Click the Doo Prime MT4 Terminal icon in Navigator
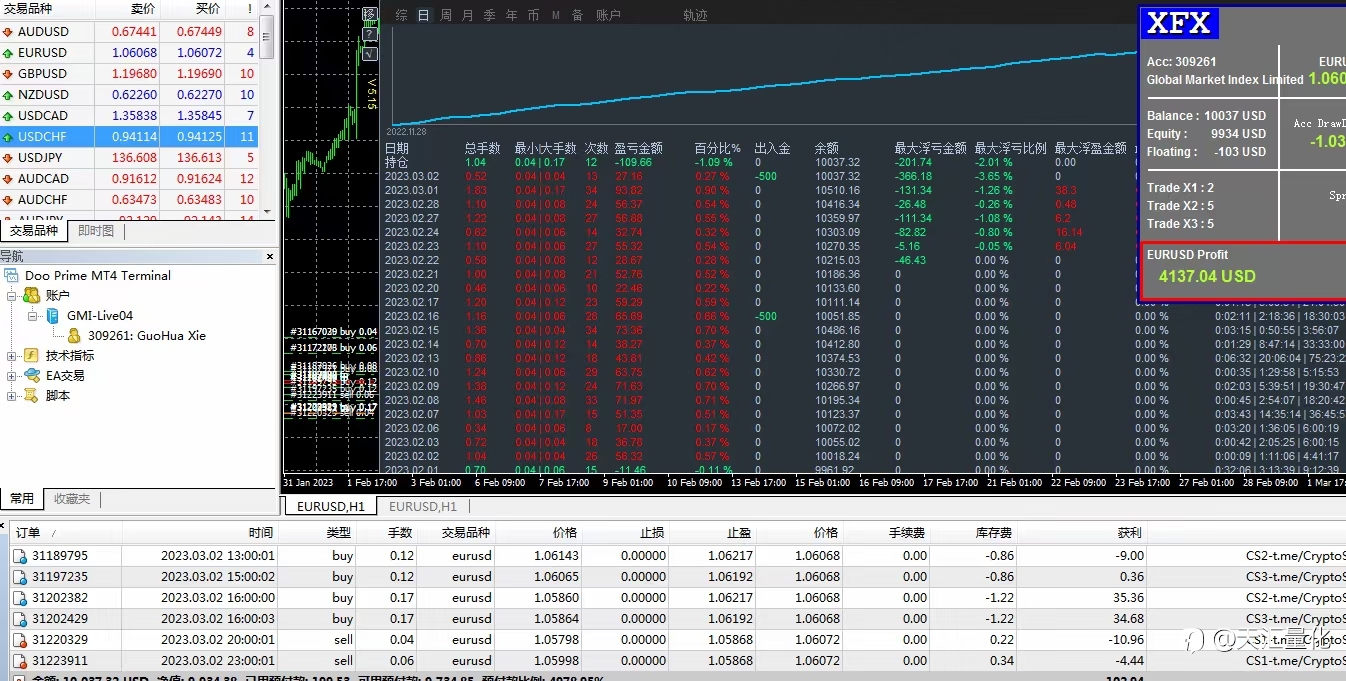 (x=12, y=276)
